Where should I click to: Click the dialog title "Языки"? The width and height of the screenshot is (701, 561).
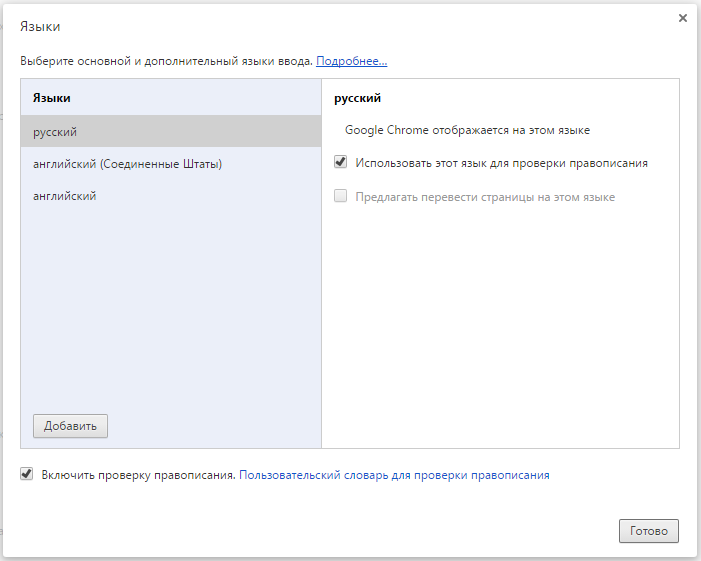point(40,27)
